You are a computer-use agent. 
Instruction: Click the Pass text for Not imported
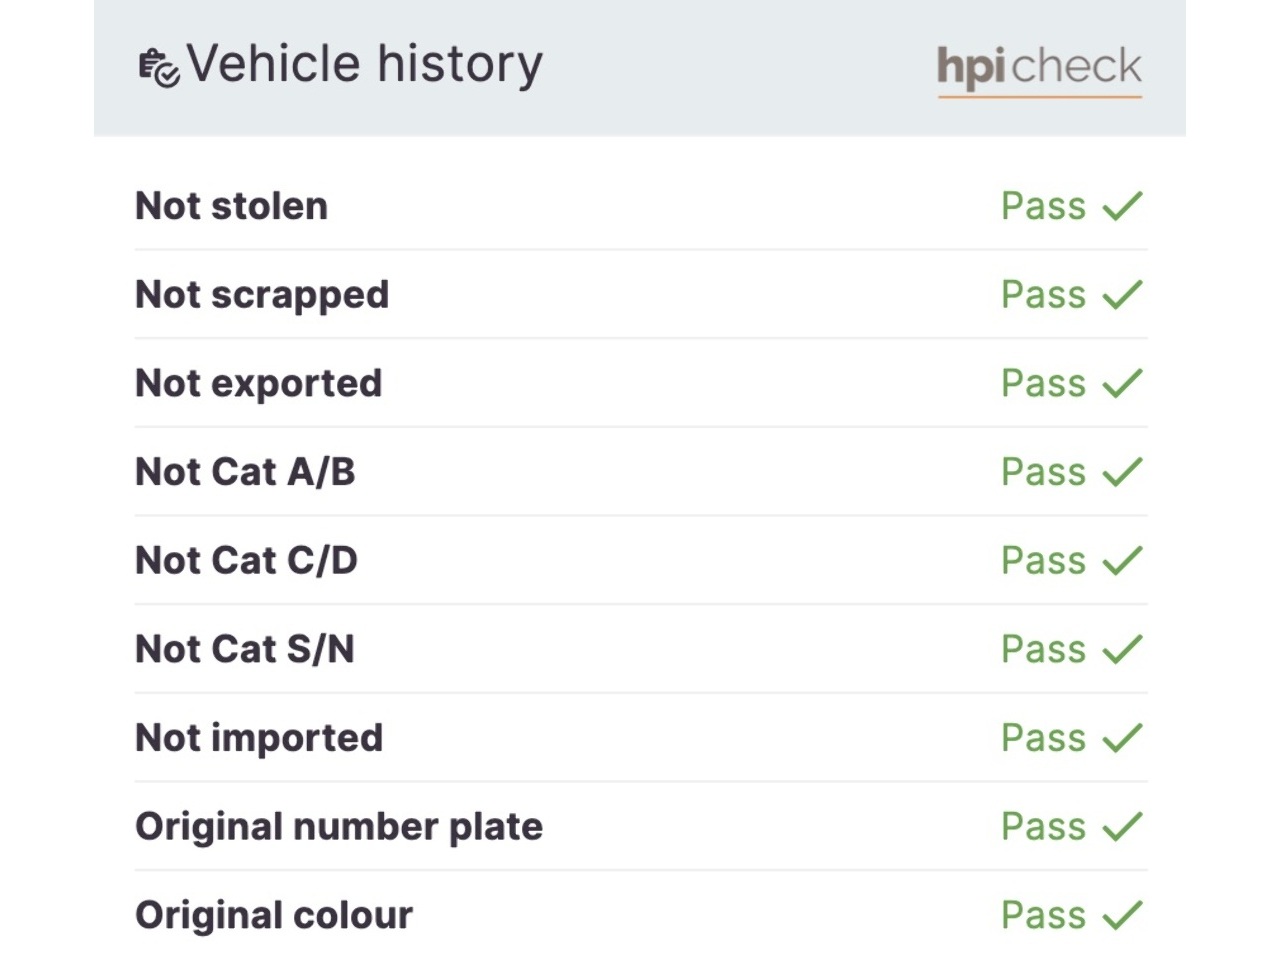tap(1043, 738)
